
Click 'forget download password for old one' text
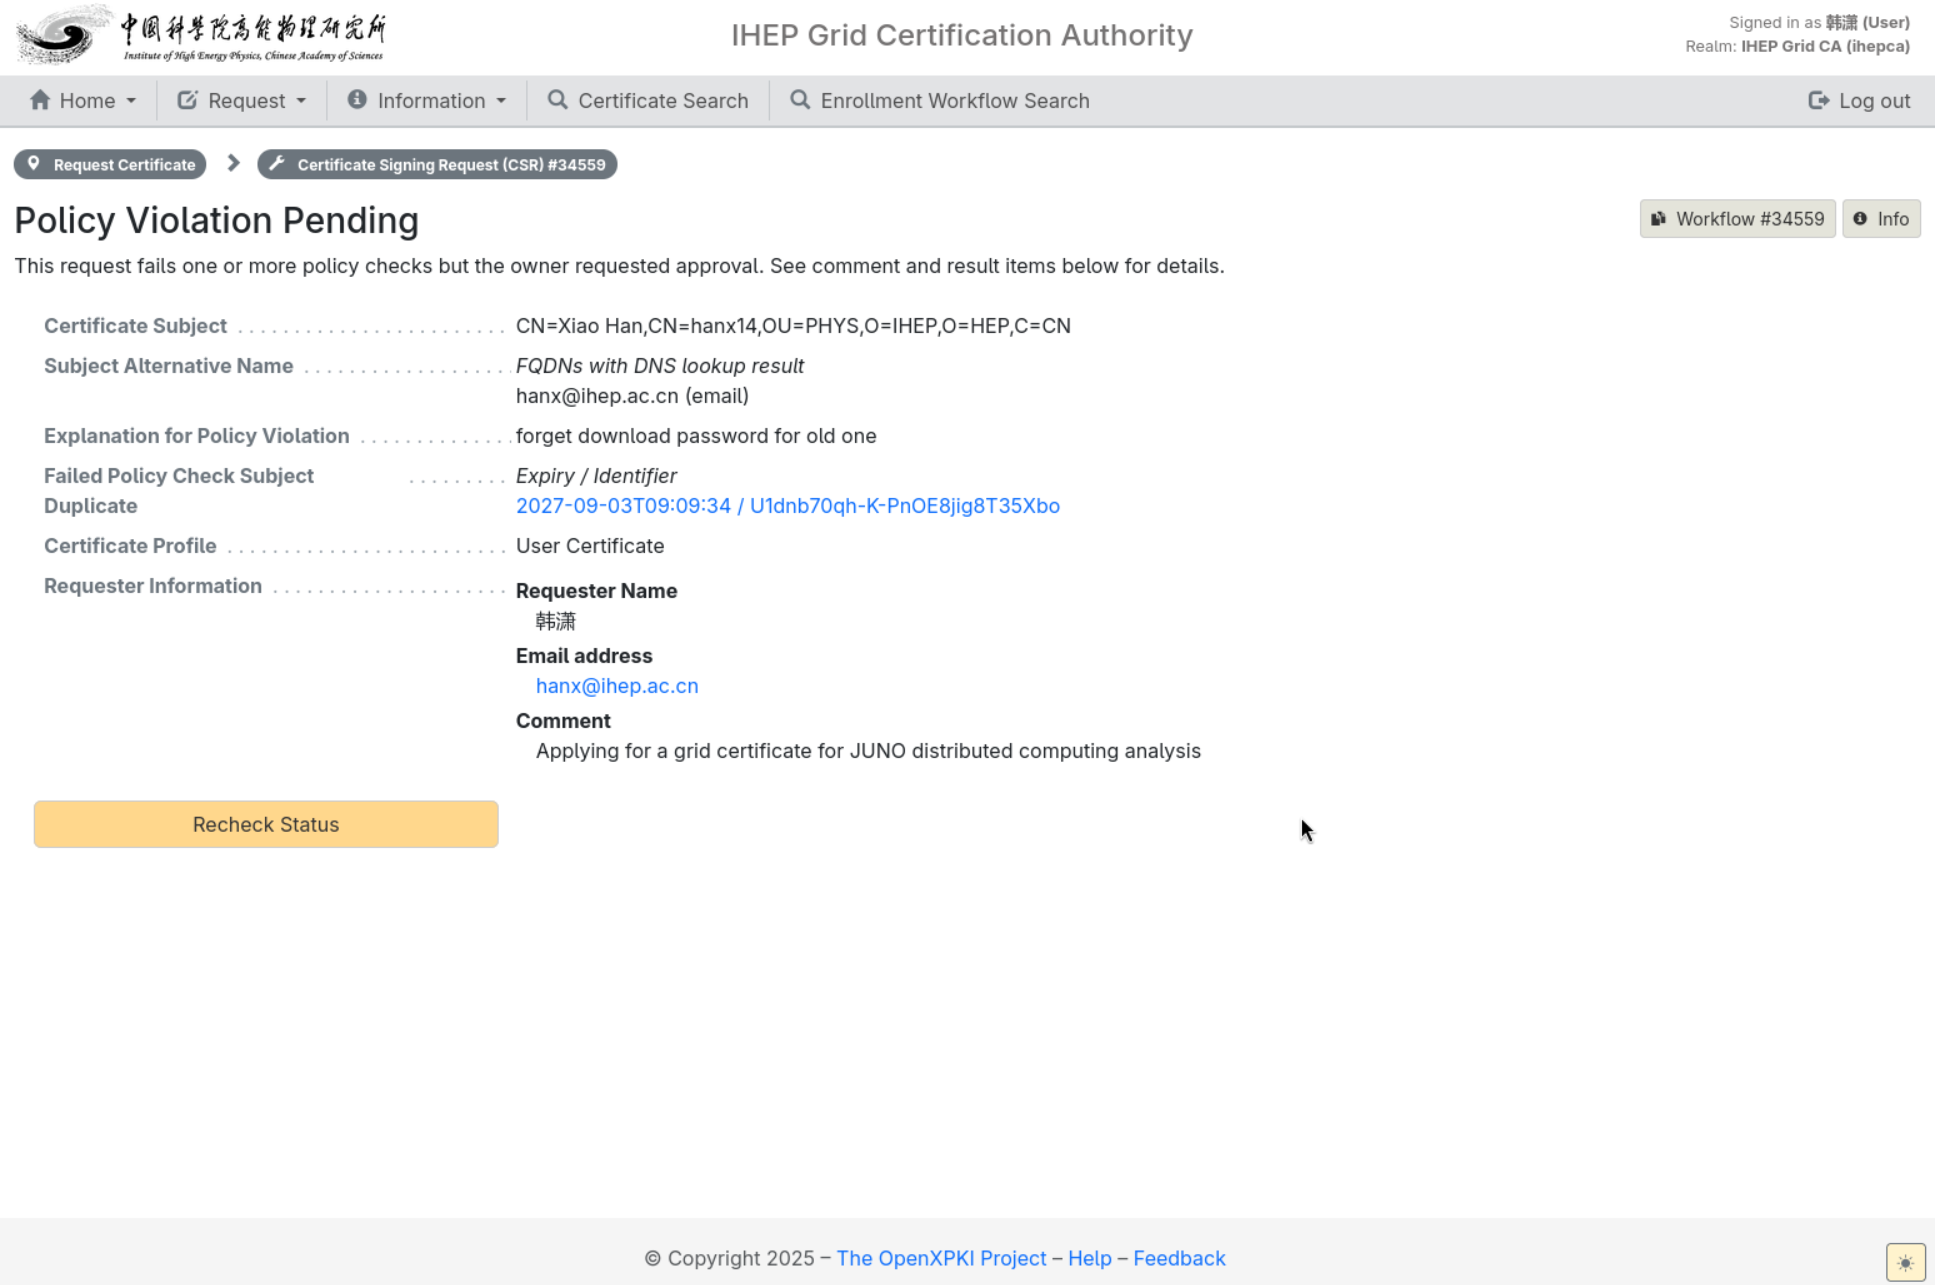[x=696, y=436]
